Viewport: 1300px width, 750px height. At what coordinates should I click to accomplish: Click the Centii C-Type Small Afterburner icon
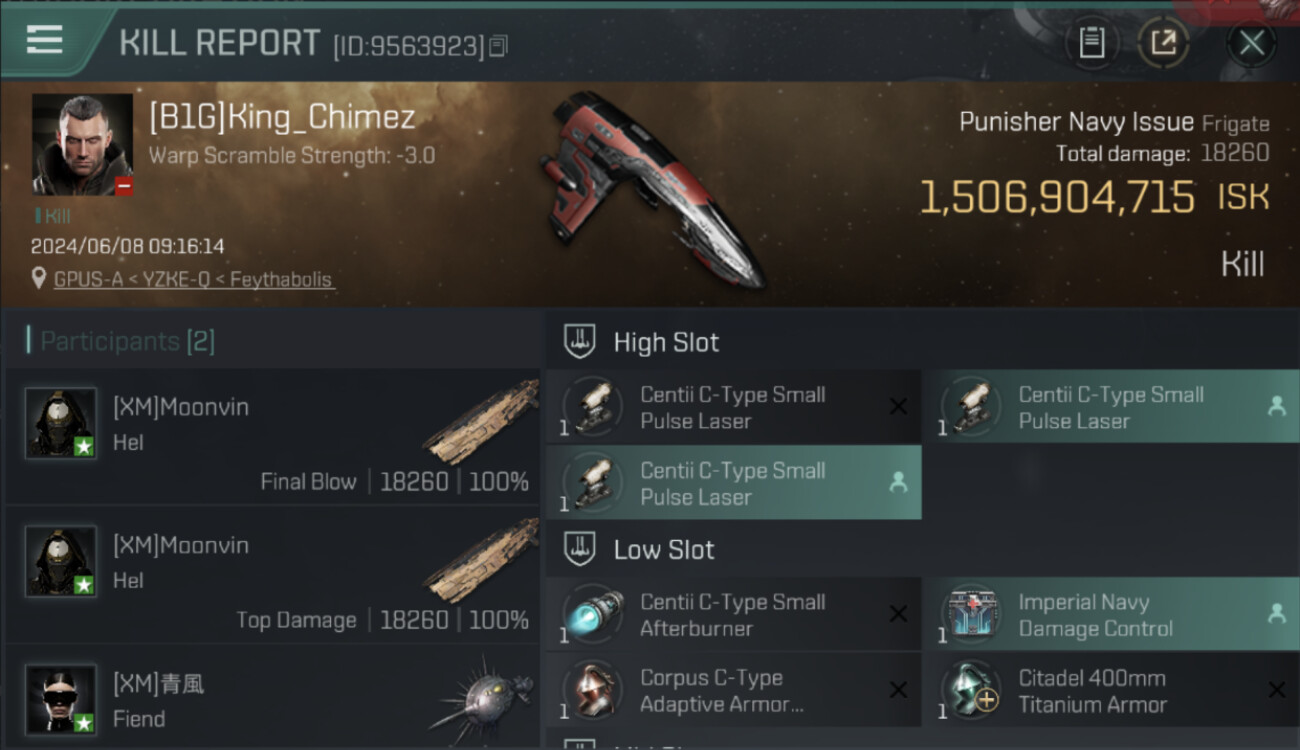coord(592,615)
